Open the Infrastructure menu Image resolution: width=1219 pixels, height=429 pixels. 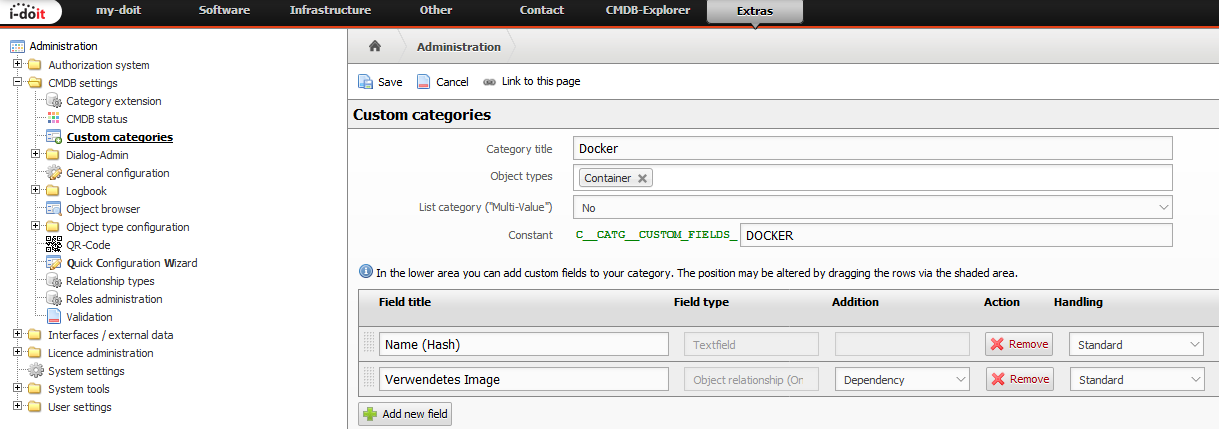(330, 10)
